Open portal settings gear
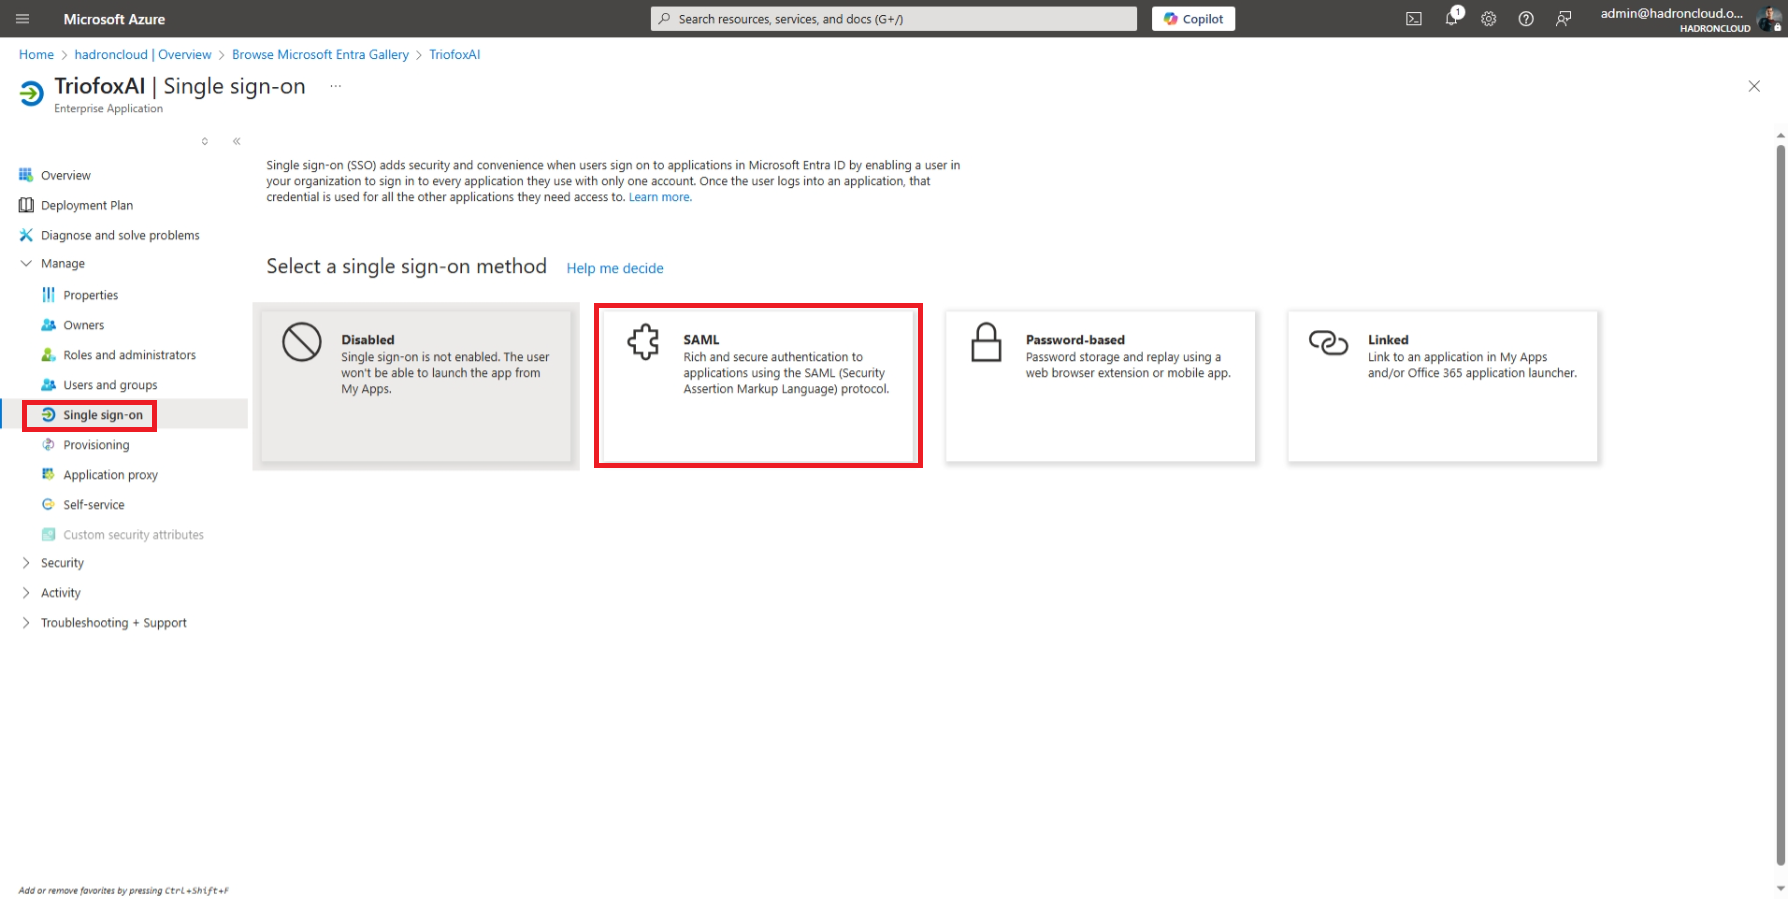 tap(1488, 19)
